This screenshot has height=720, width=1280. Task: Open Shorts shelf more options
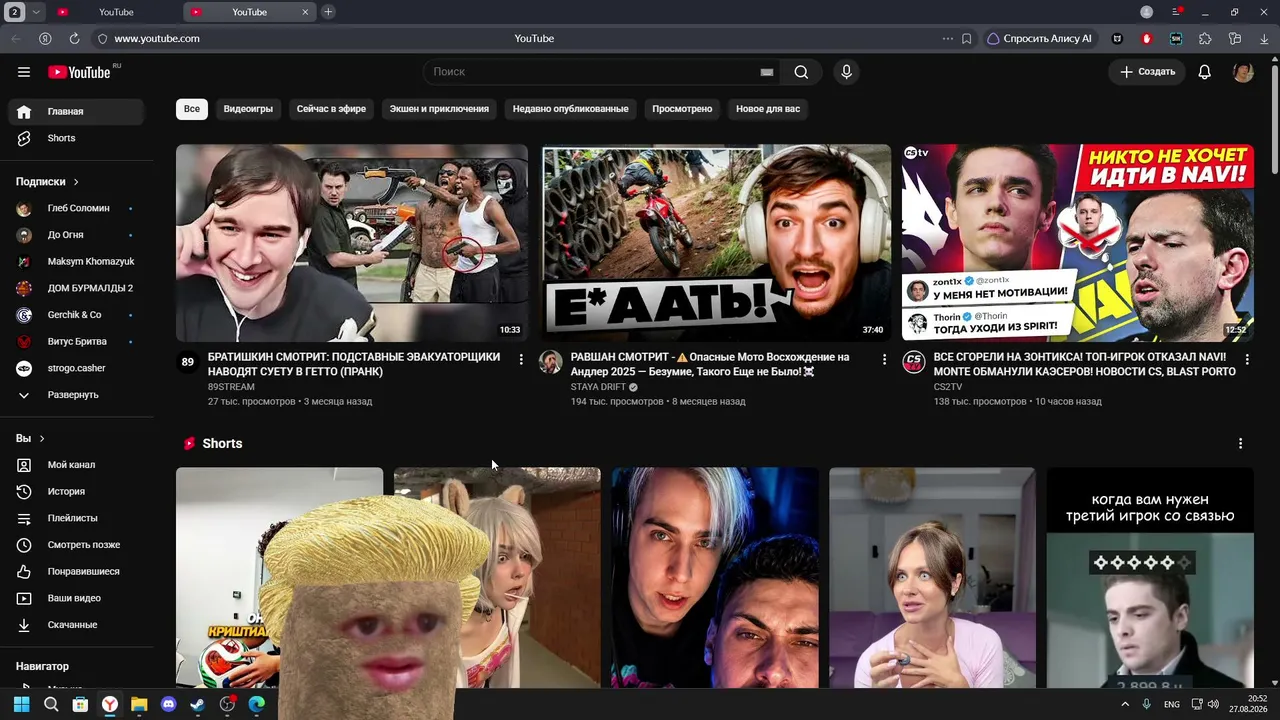[1241, 443]
